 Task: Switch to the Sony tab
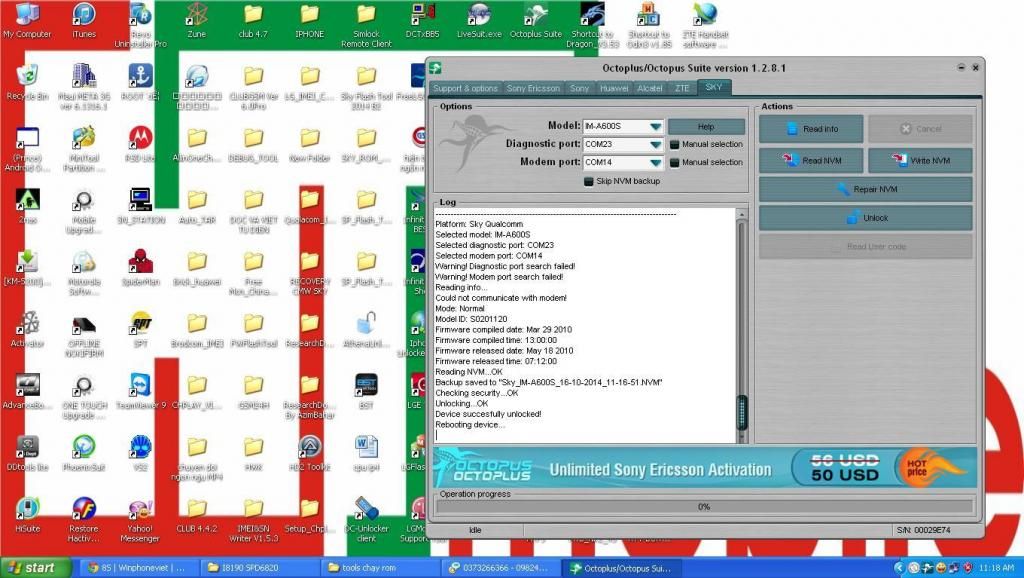[x=579, y=88]
